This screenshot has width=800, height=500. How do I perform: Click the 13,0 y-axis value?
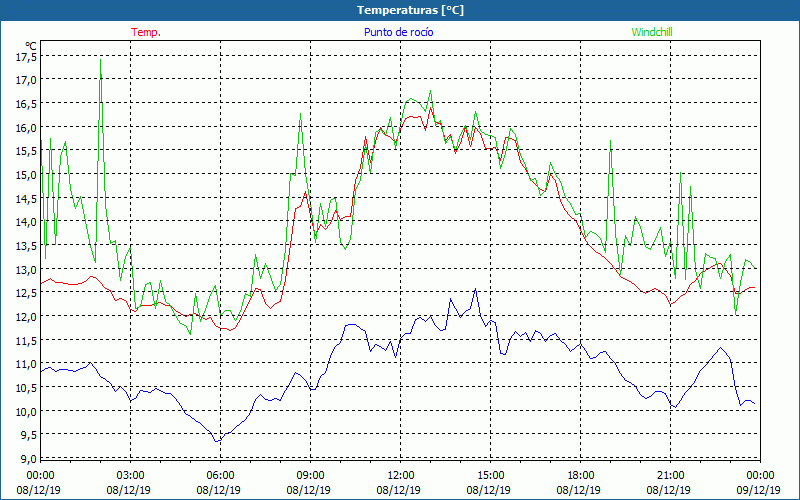27,269
